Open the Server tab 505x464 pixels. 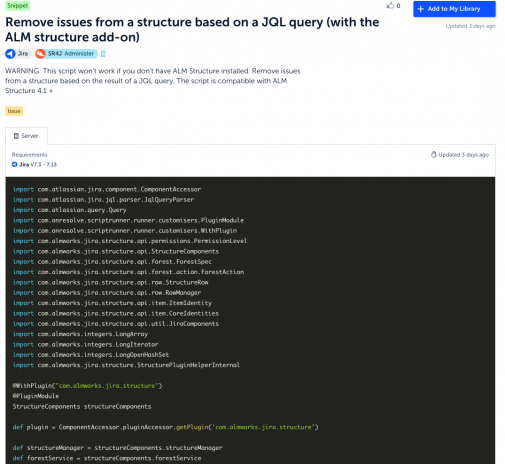(26, 136)
